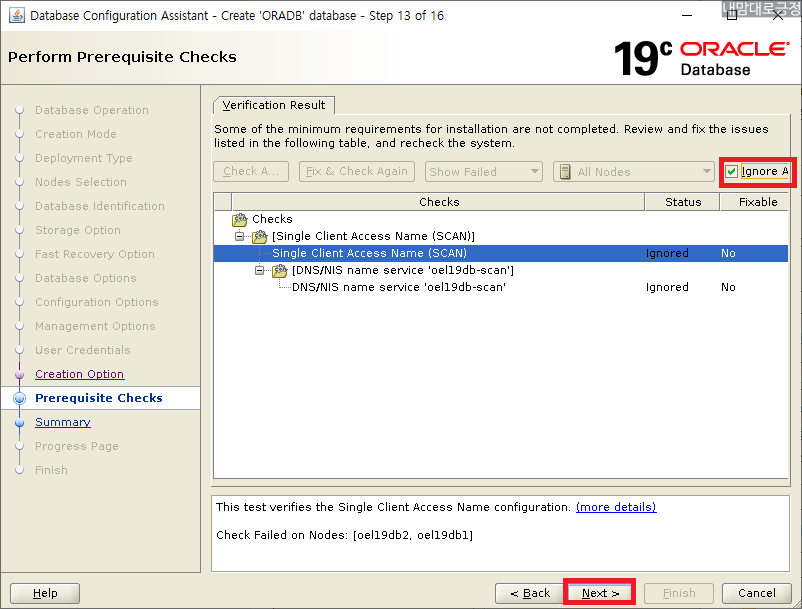
Task: Click the Java app icon in title bar
Action: point(16,15)
